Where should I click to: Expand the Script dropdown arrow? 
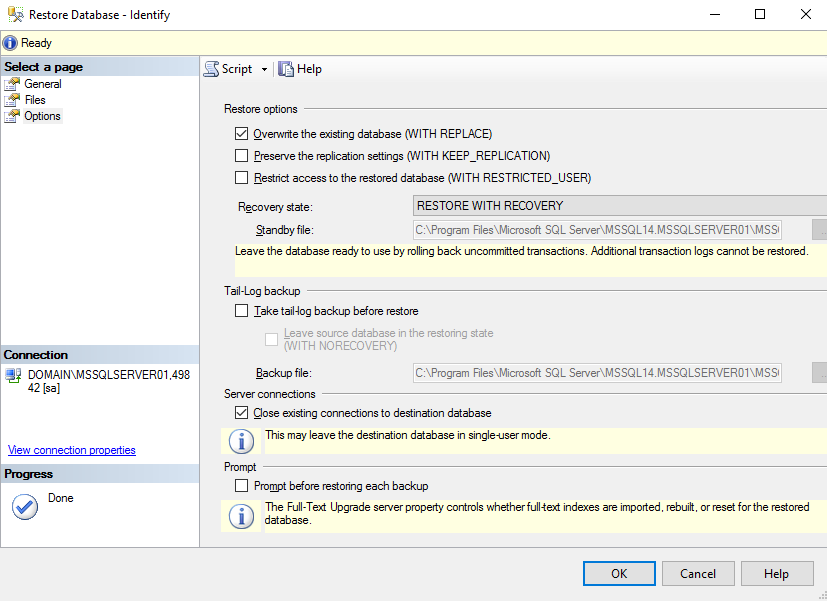pyautogui.click(x=264, y=70)
